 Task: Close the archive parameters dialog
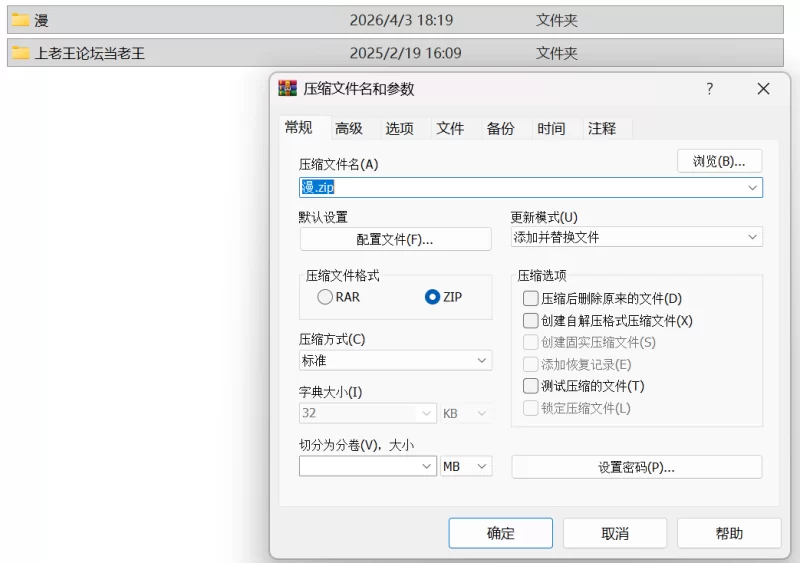pyautogui.click(x=763, y=89)
